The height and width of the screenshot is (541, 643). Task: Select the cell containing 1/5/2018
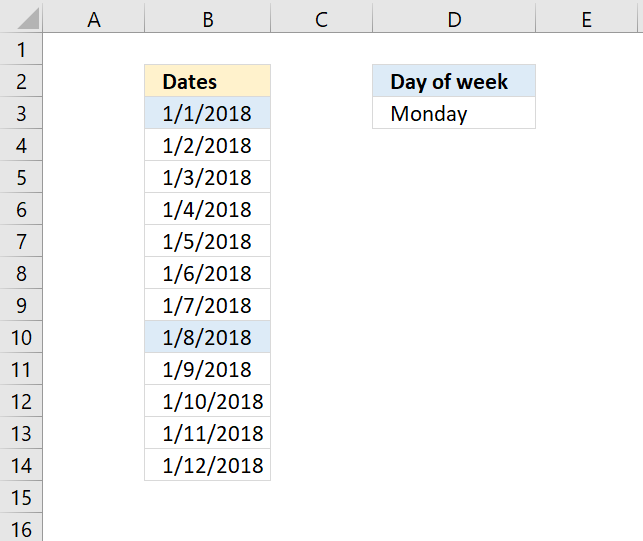pos(207,241)
